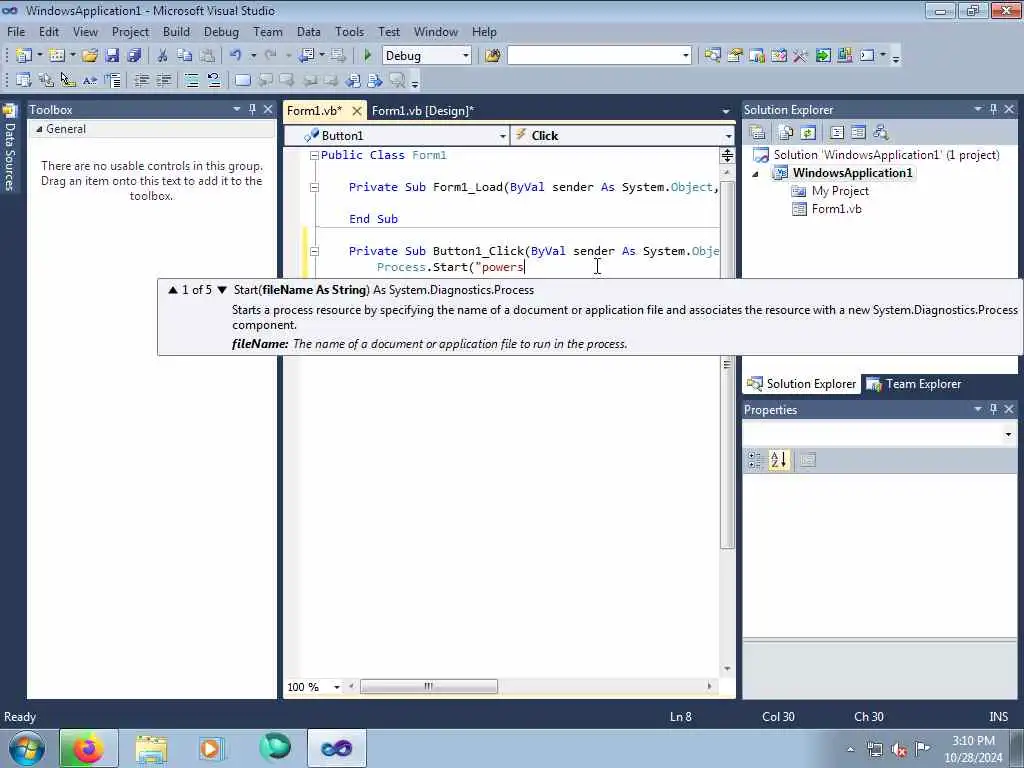Click Show All Files in Solution Explorer

pos(786,133)
